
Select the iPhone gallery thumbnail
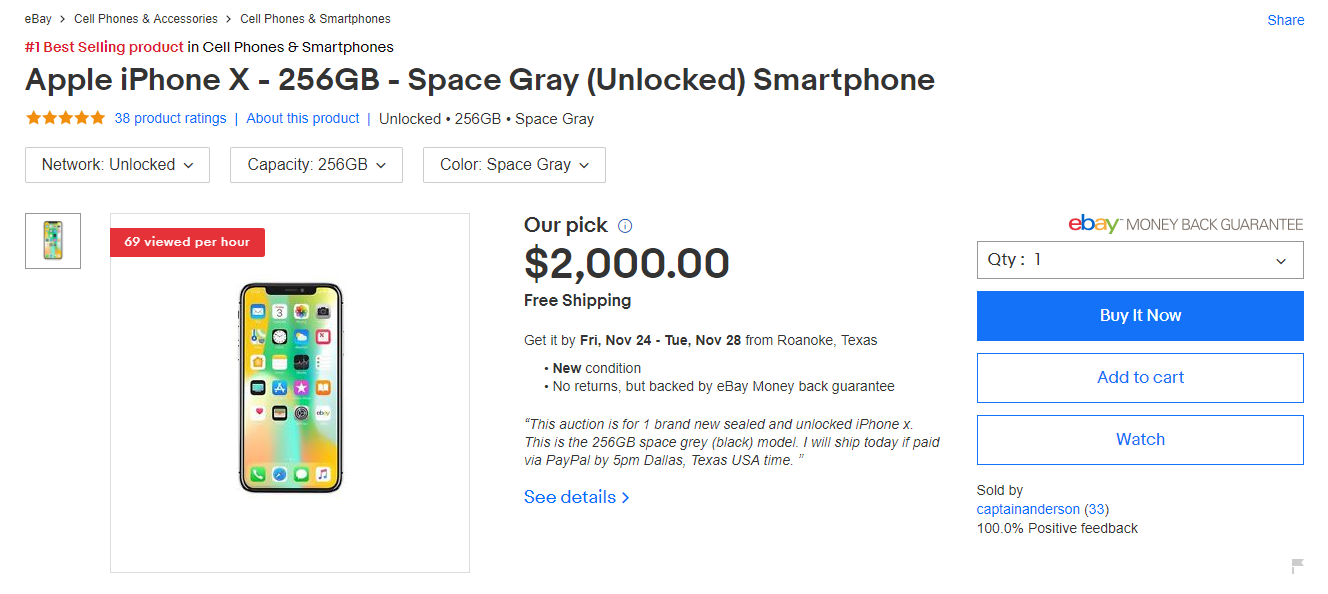52,240
